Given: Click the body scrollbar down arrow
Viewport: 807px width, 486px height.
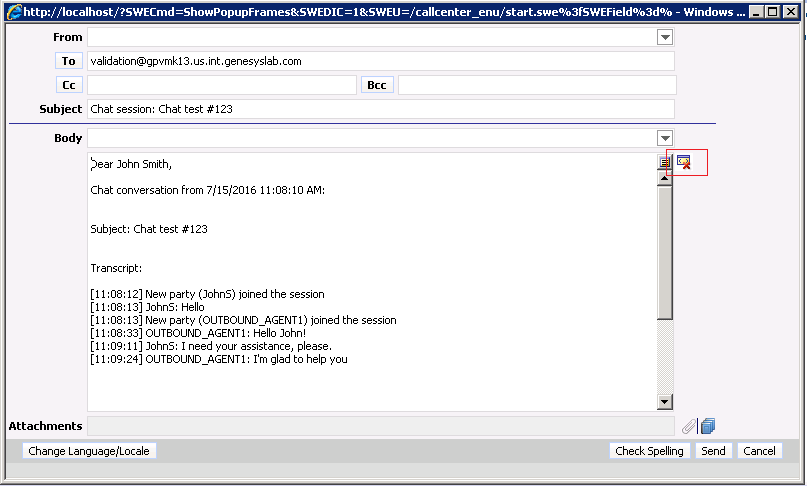Looking at the screenshot, I should [665, 402].
